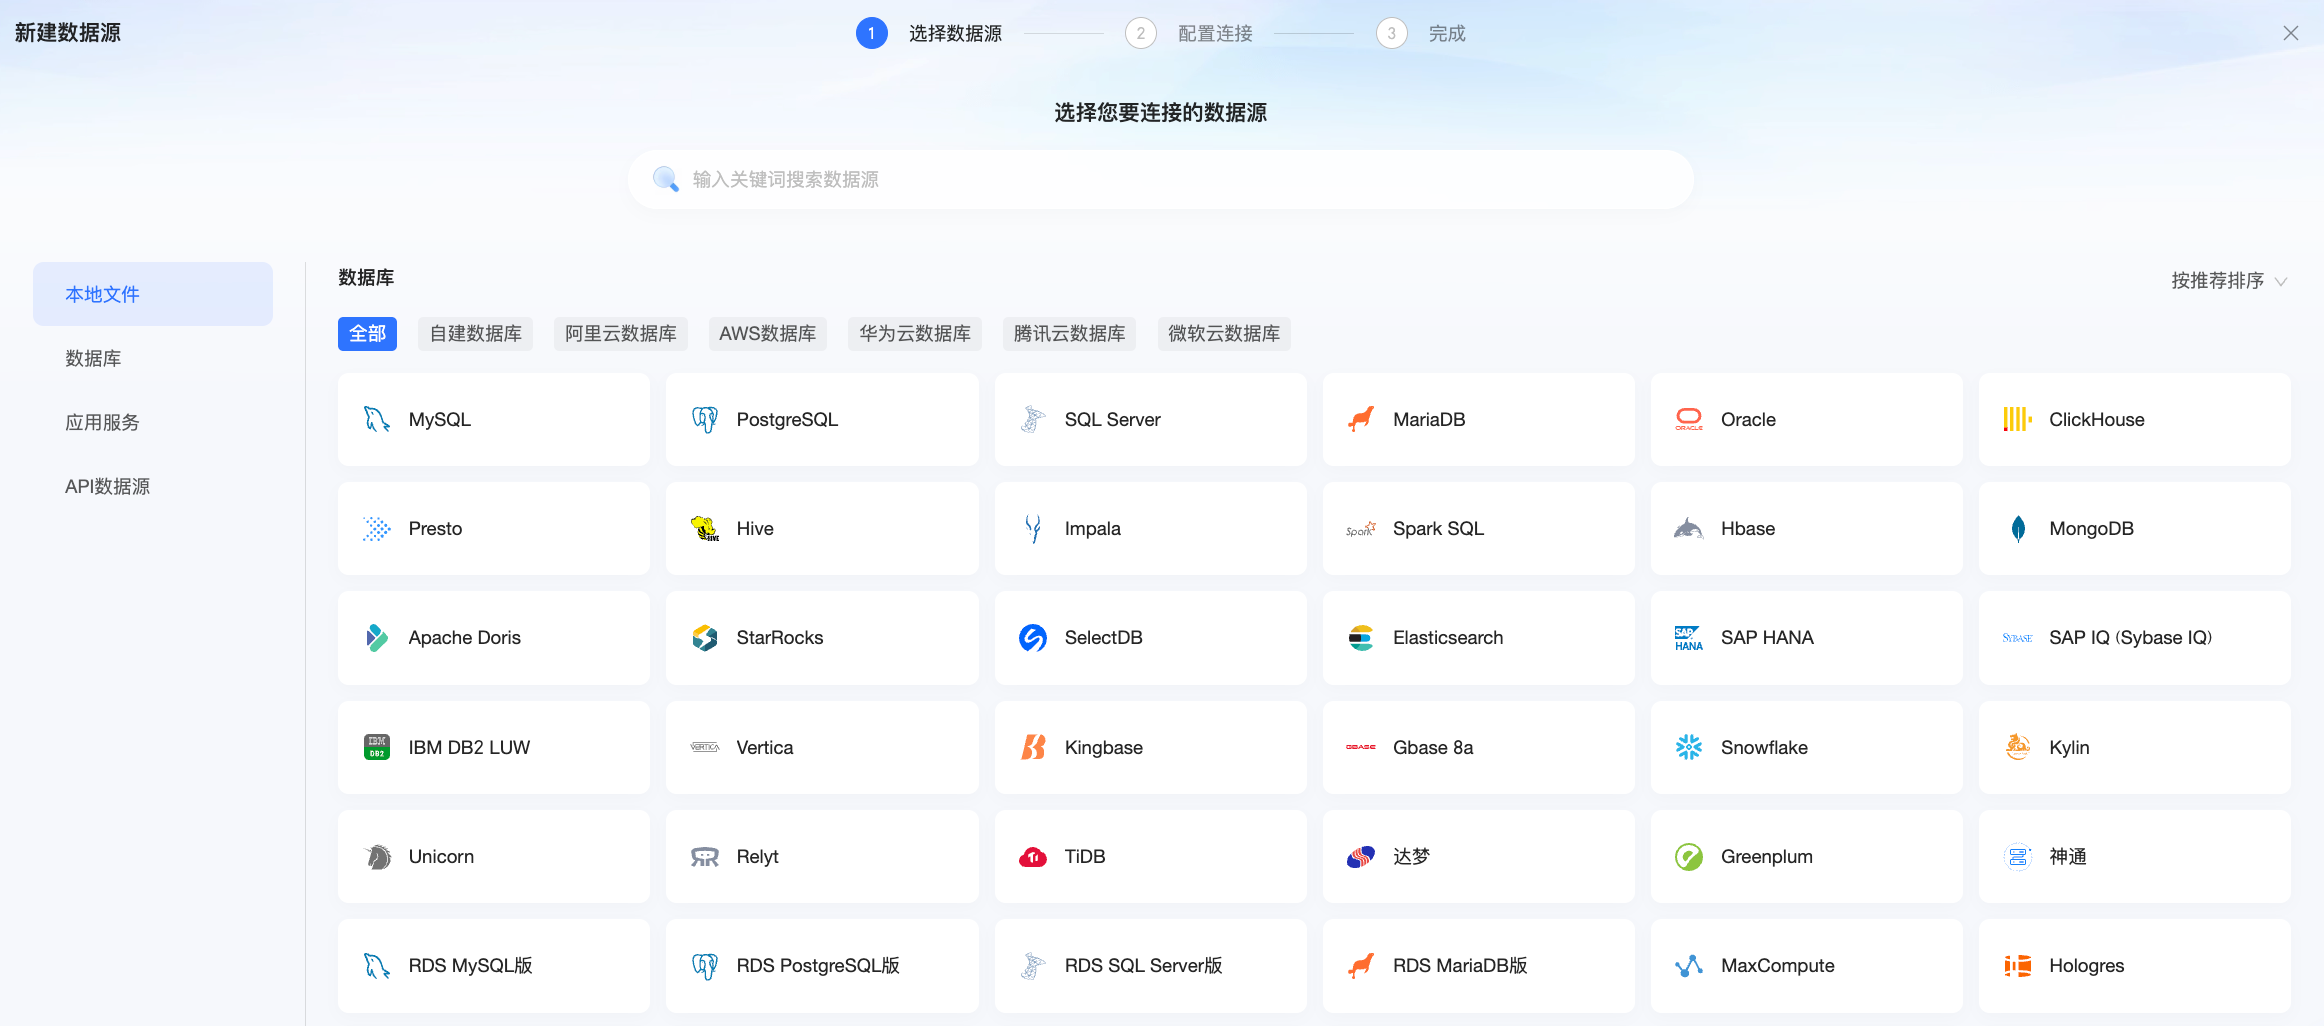Image resolution: width=2324 pixels, height=1026 pixels.
Task: Click the TiDB red cloud icon
Action: (1033, 857)
